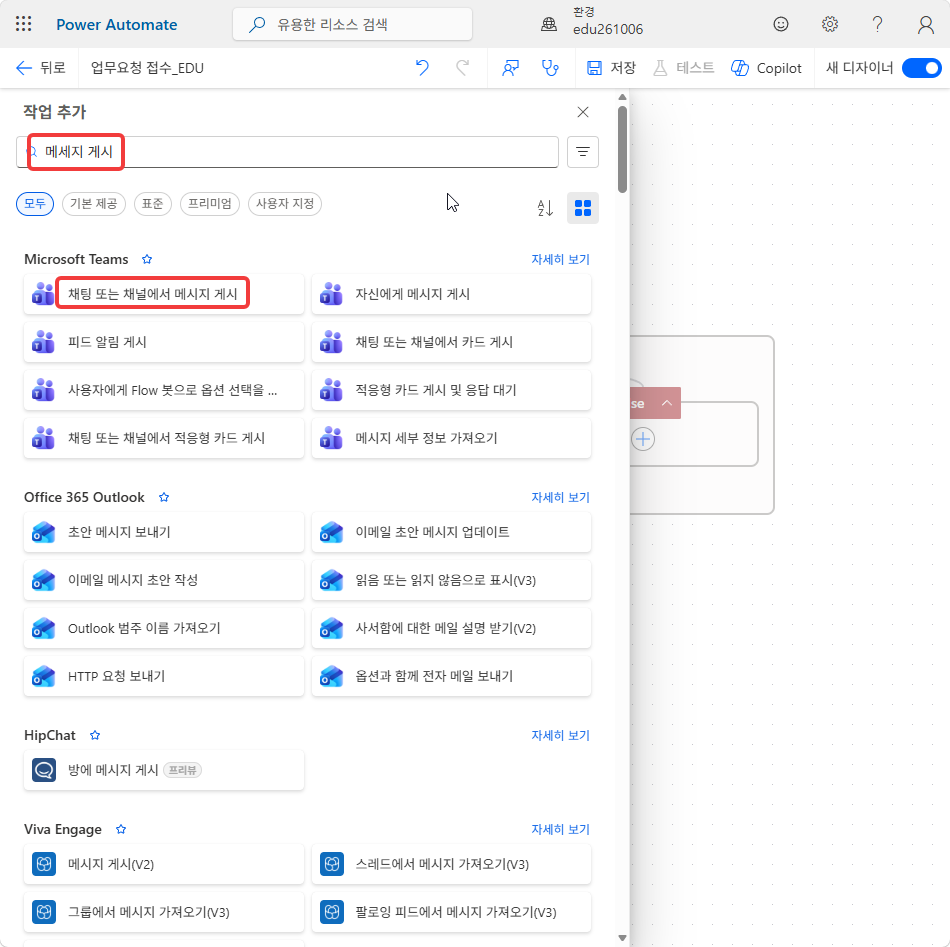Expand Viva Engage 자세히 보기 link
Image resolution: width=950 pixels, height=947 pixels.
[560, 829]
